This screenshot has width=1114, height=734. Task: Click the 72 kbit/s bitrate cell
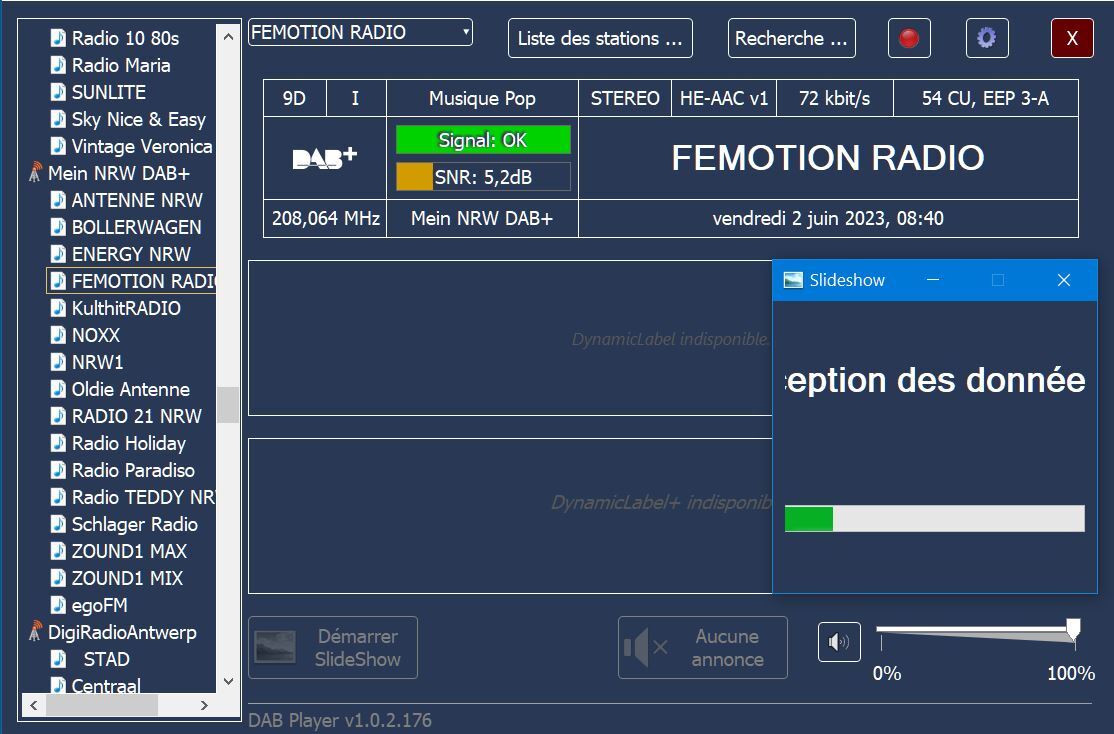[x=835, y=98]
